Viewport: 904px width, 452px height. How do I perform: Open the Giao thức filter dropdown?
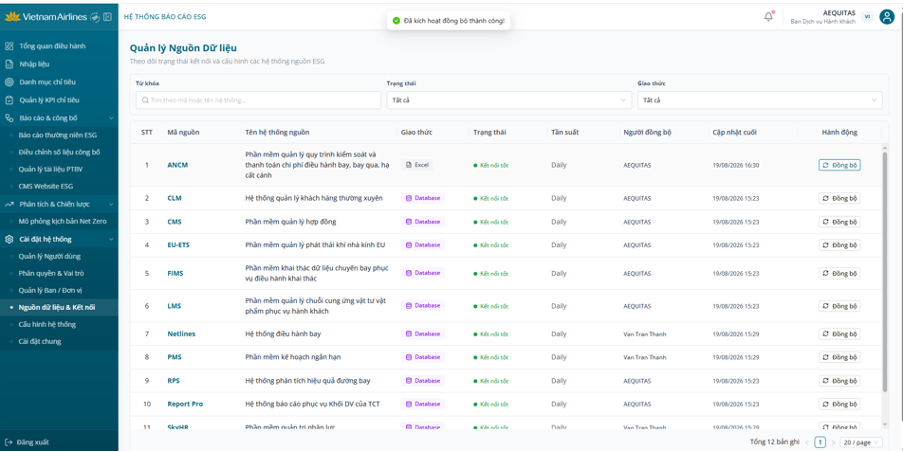click(760, 100)
